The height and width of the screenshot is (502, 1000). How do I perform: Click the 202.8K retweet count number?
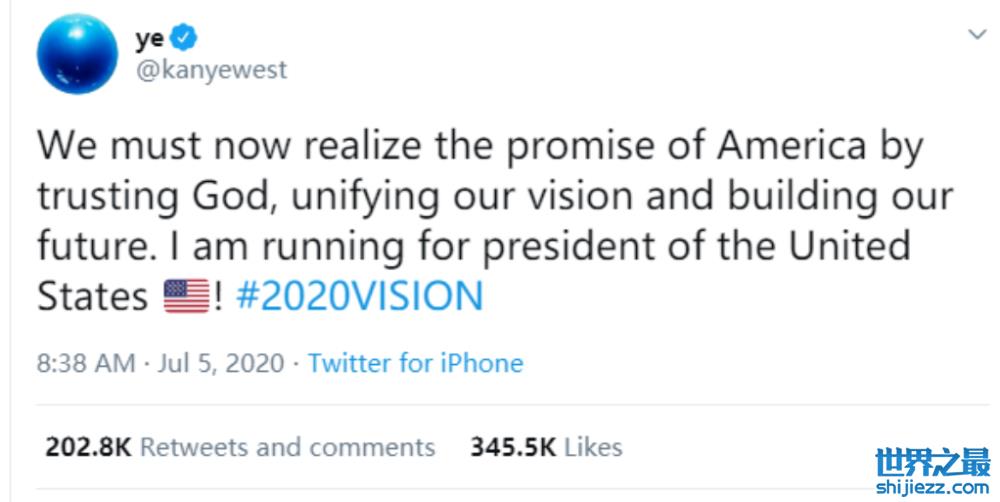[x=88, y=446]
